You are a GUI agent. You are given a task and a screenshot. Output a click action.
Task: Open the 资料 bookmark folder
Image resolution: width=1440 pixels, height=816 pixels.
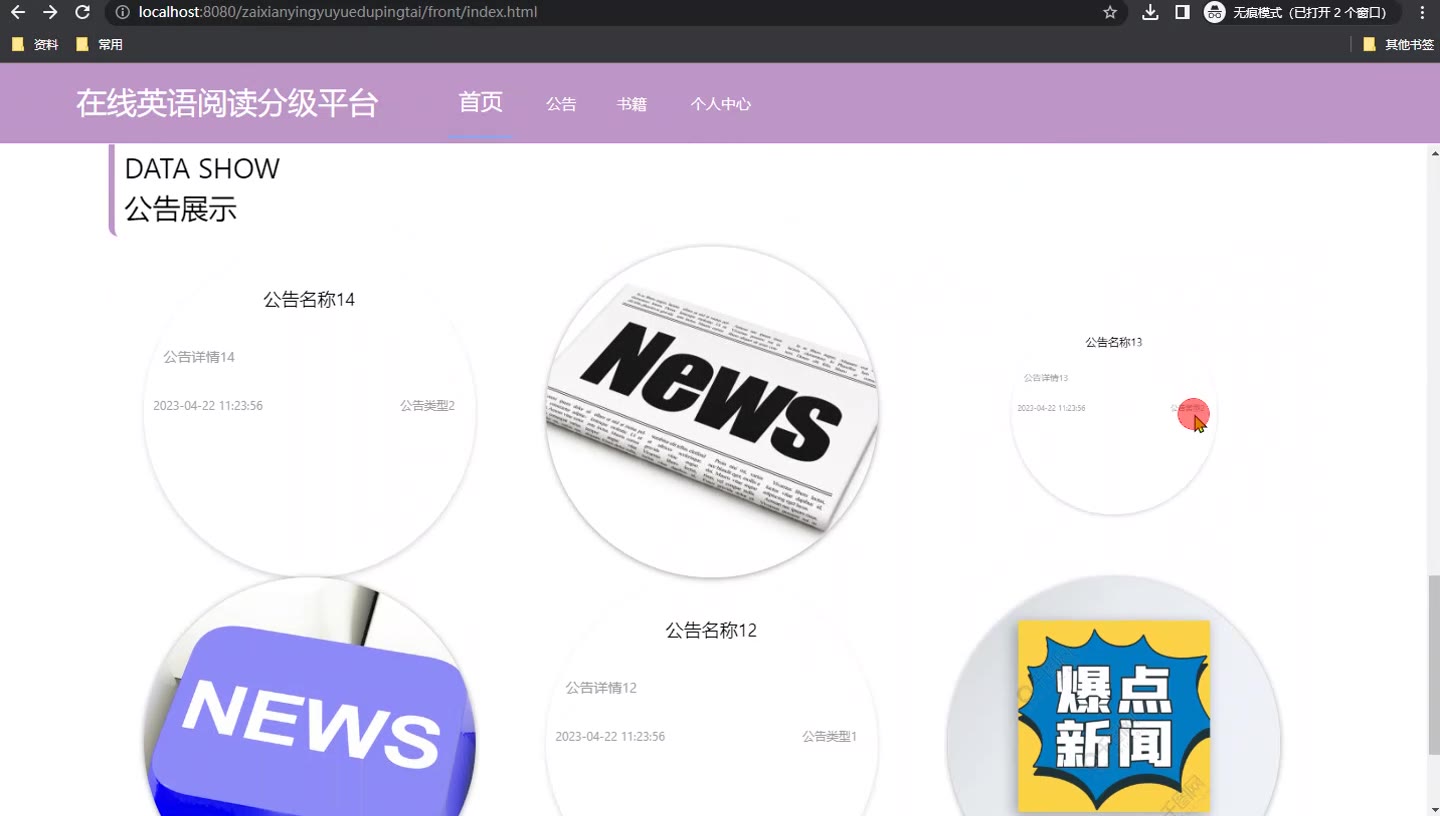(35, 44)
